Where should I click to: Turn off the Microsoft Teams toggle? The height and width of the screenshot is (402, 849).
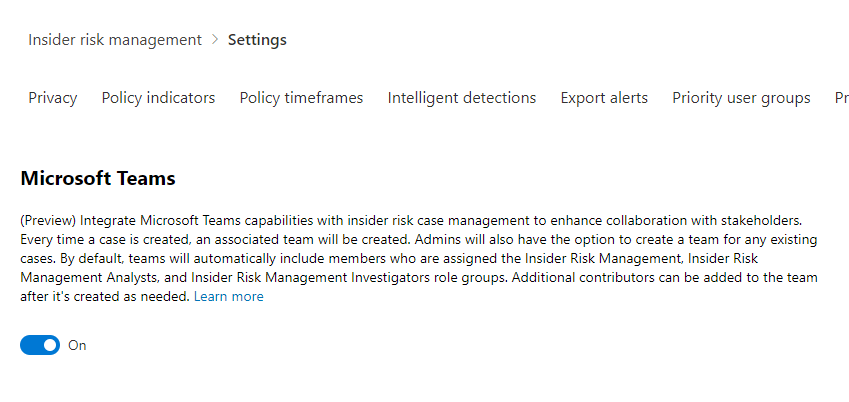click(x=40, y=345)
